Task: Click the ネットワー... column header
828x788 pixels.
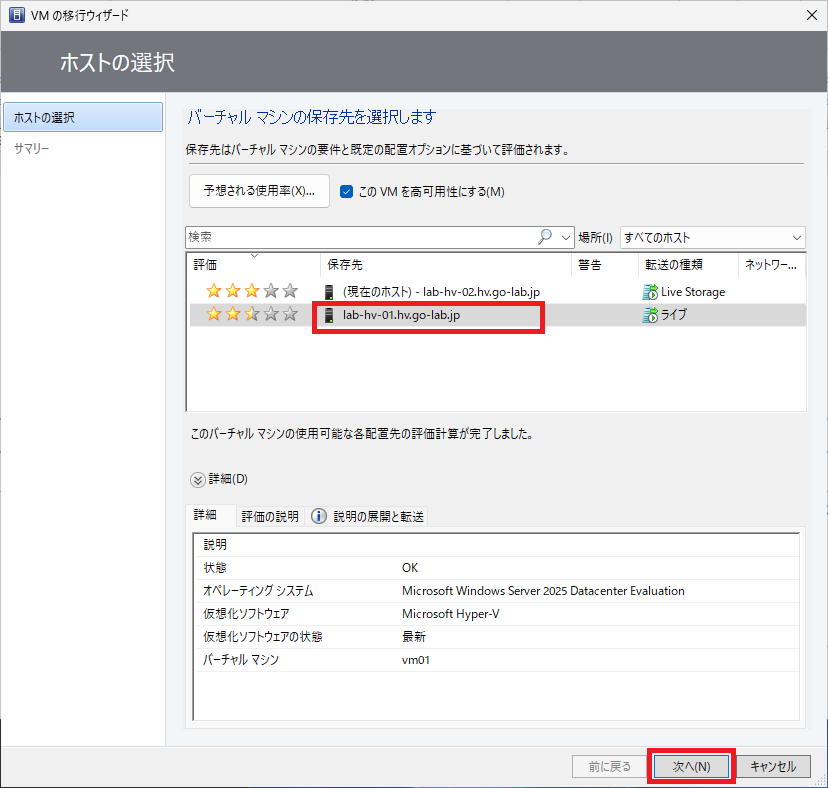Action: coord(771,265)
